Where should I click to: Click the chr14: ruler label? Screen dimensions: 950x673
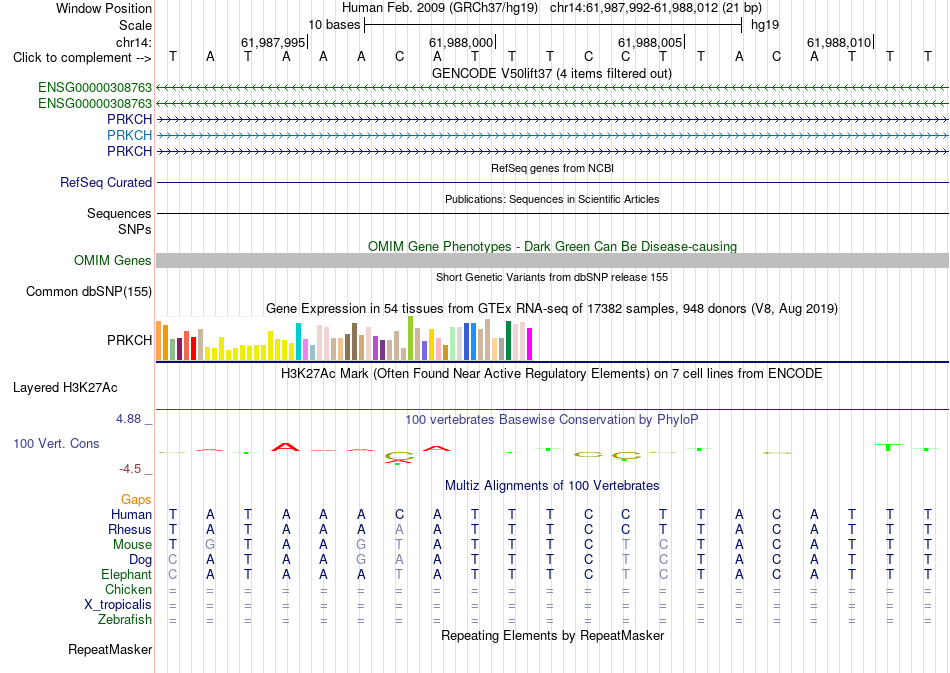pyautogui.click(x=133, y=42)
